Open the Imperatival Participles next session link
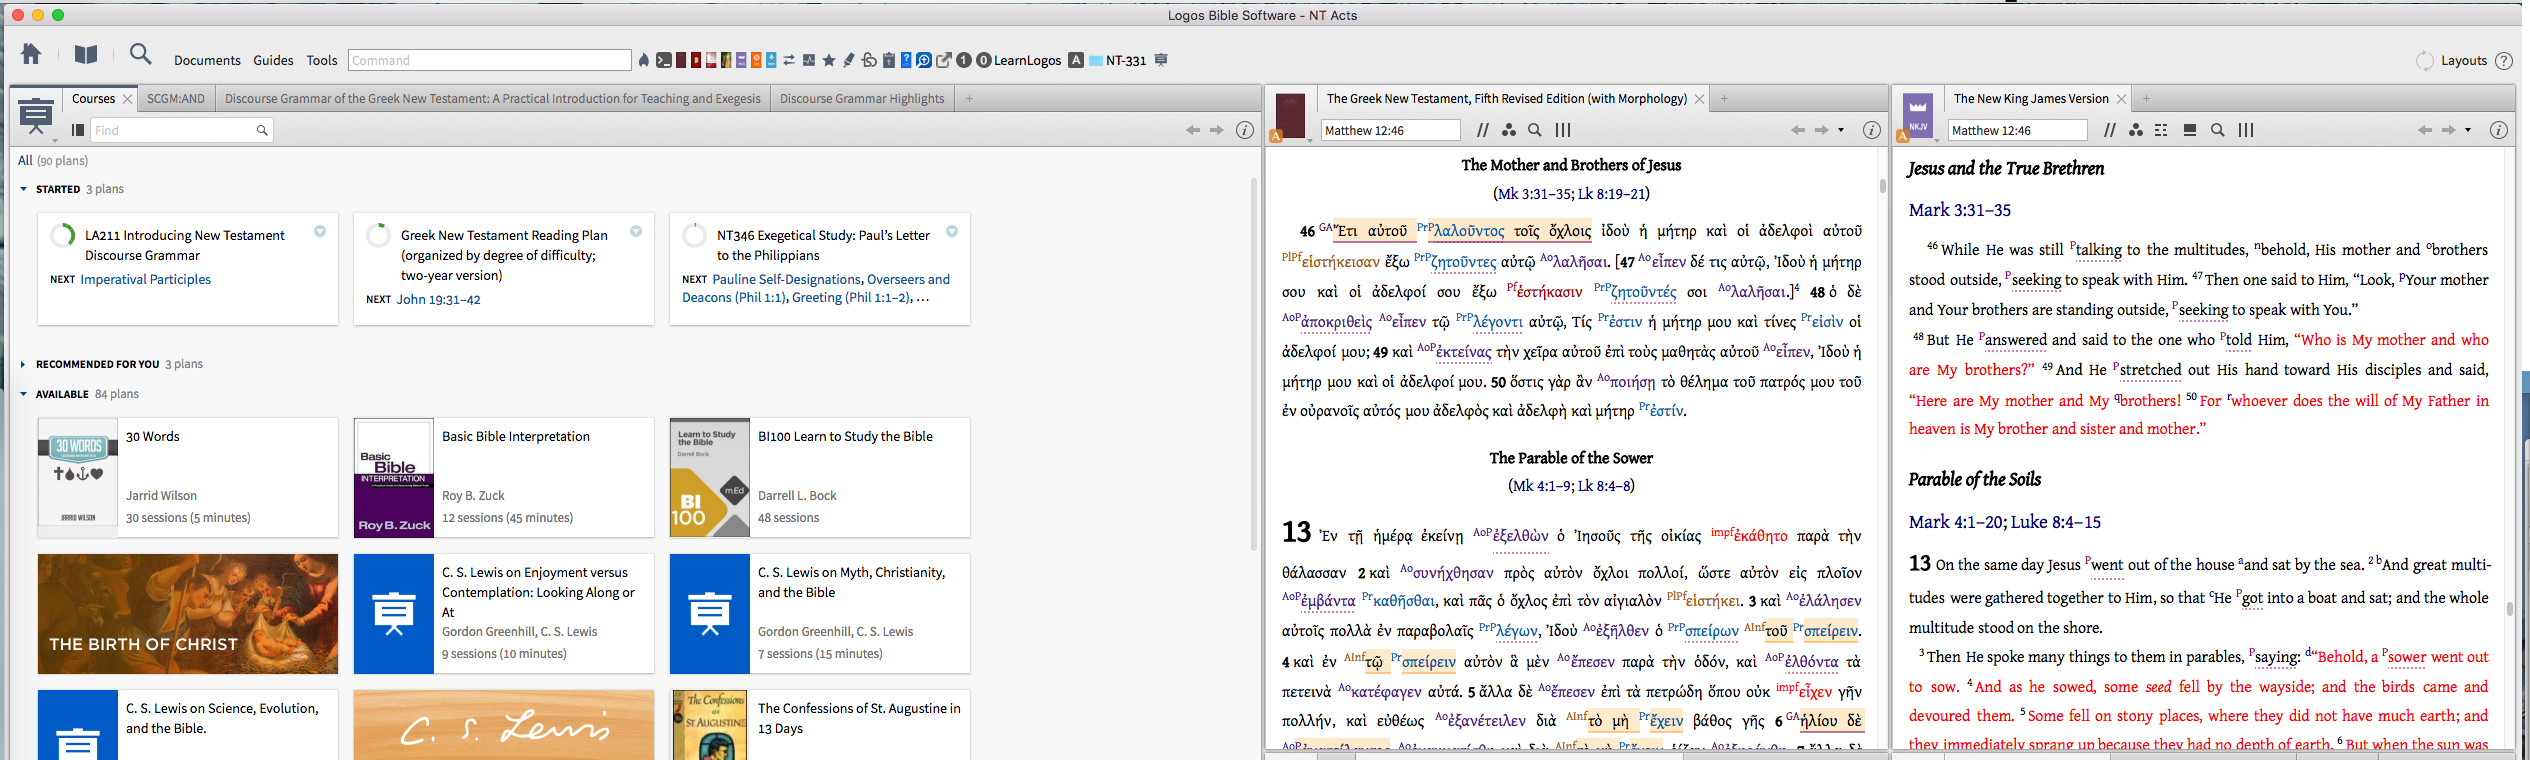Screen dimensions: 2530x760 pyautogui.click(x=146, y=279)
